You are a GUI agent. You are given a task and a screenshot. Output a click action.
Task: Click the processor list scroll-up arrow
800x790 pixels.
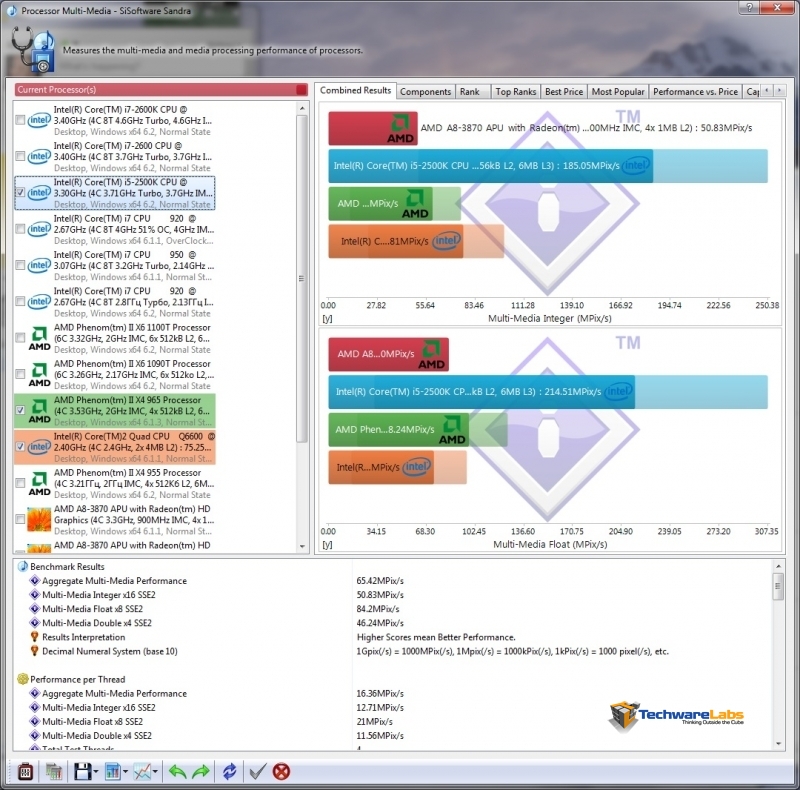(x=302, y=108)
